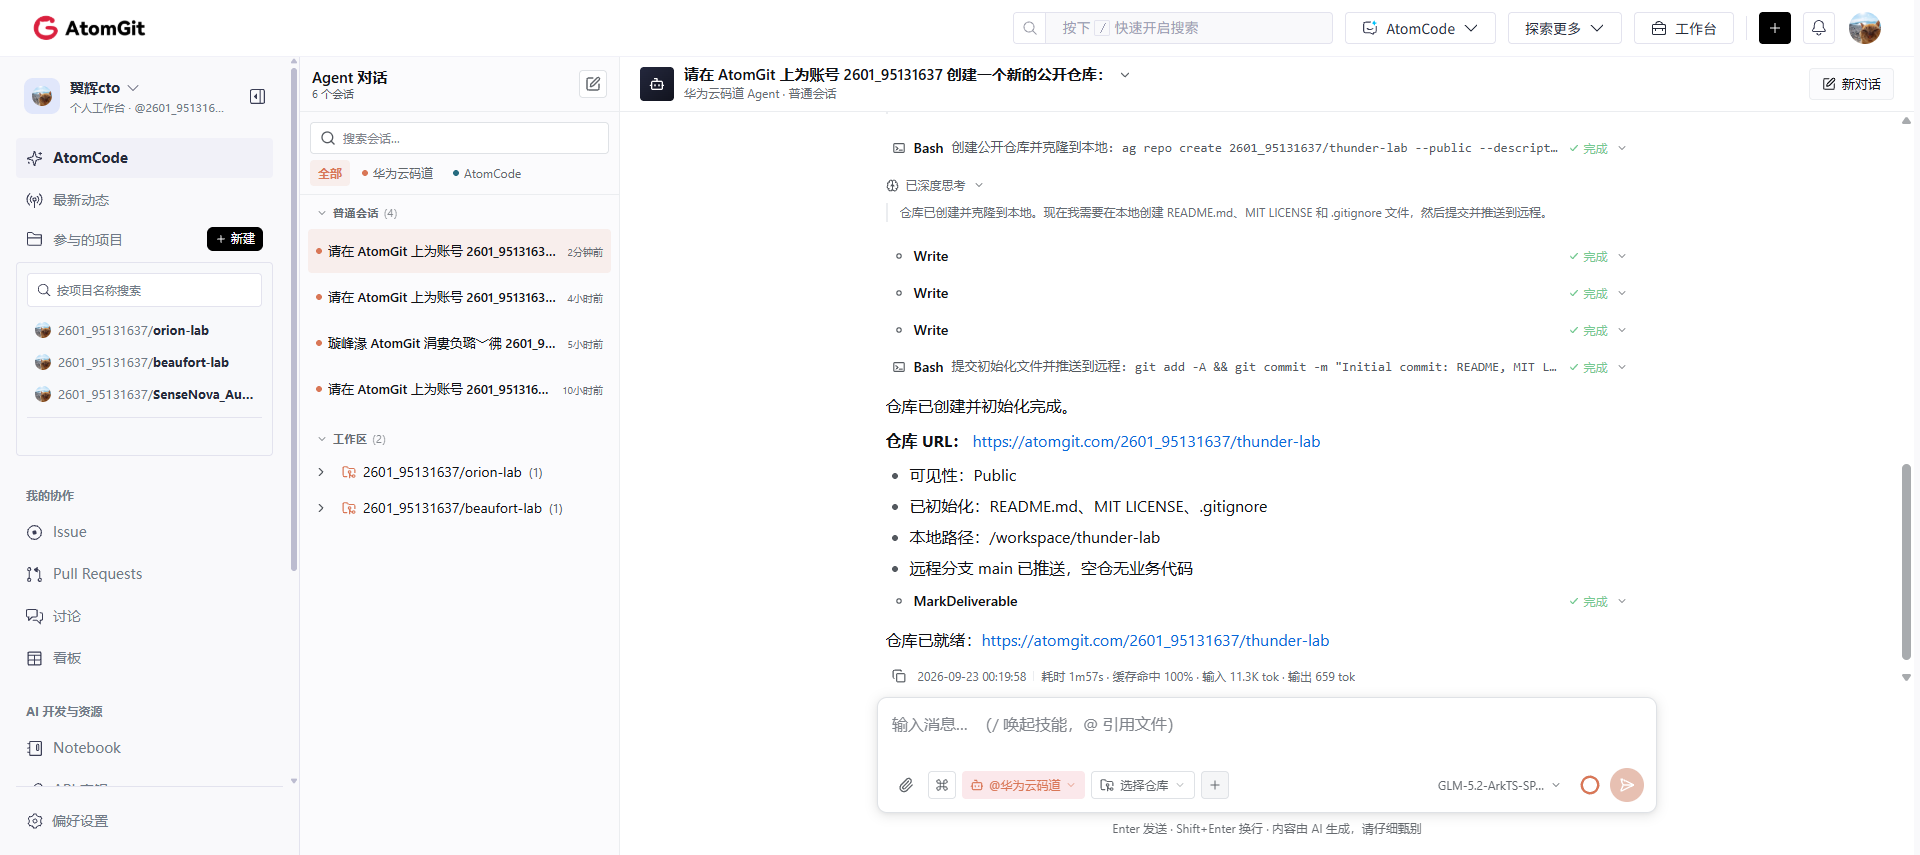Open the conversation from 4小时前
This screenshot has width=1920, height=855.
(460, 297)
